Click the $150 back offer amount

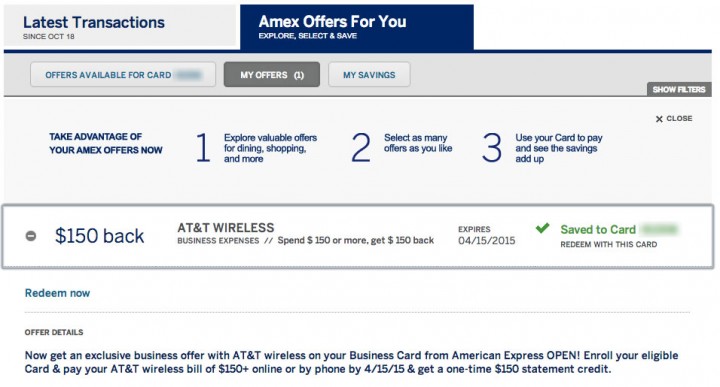point(99,236)
